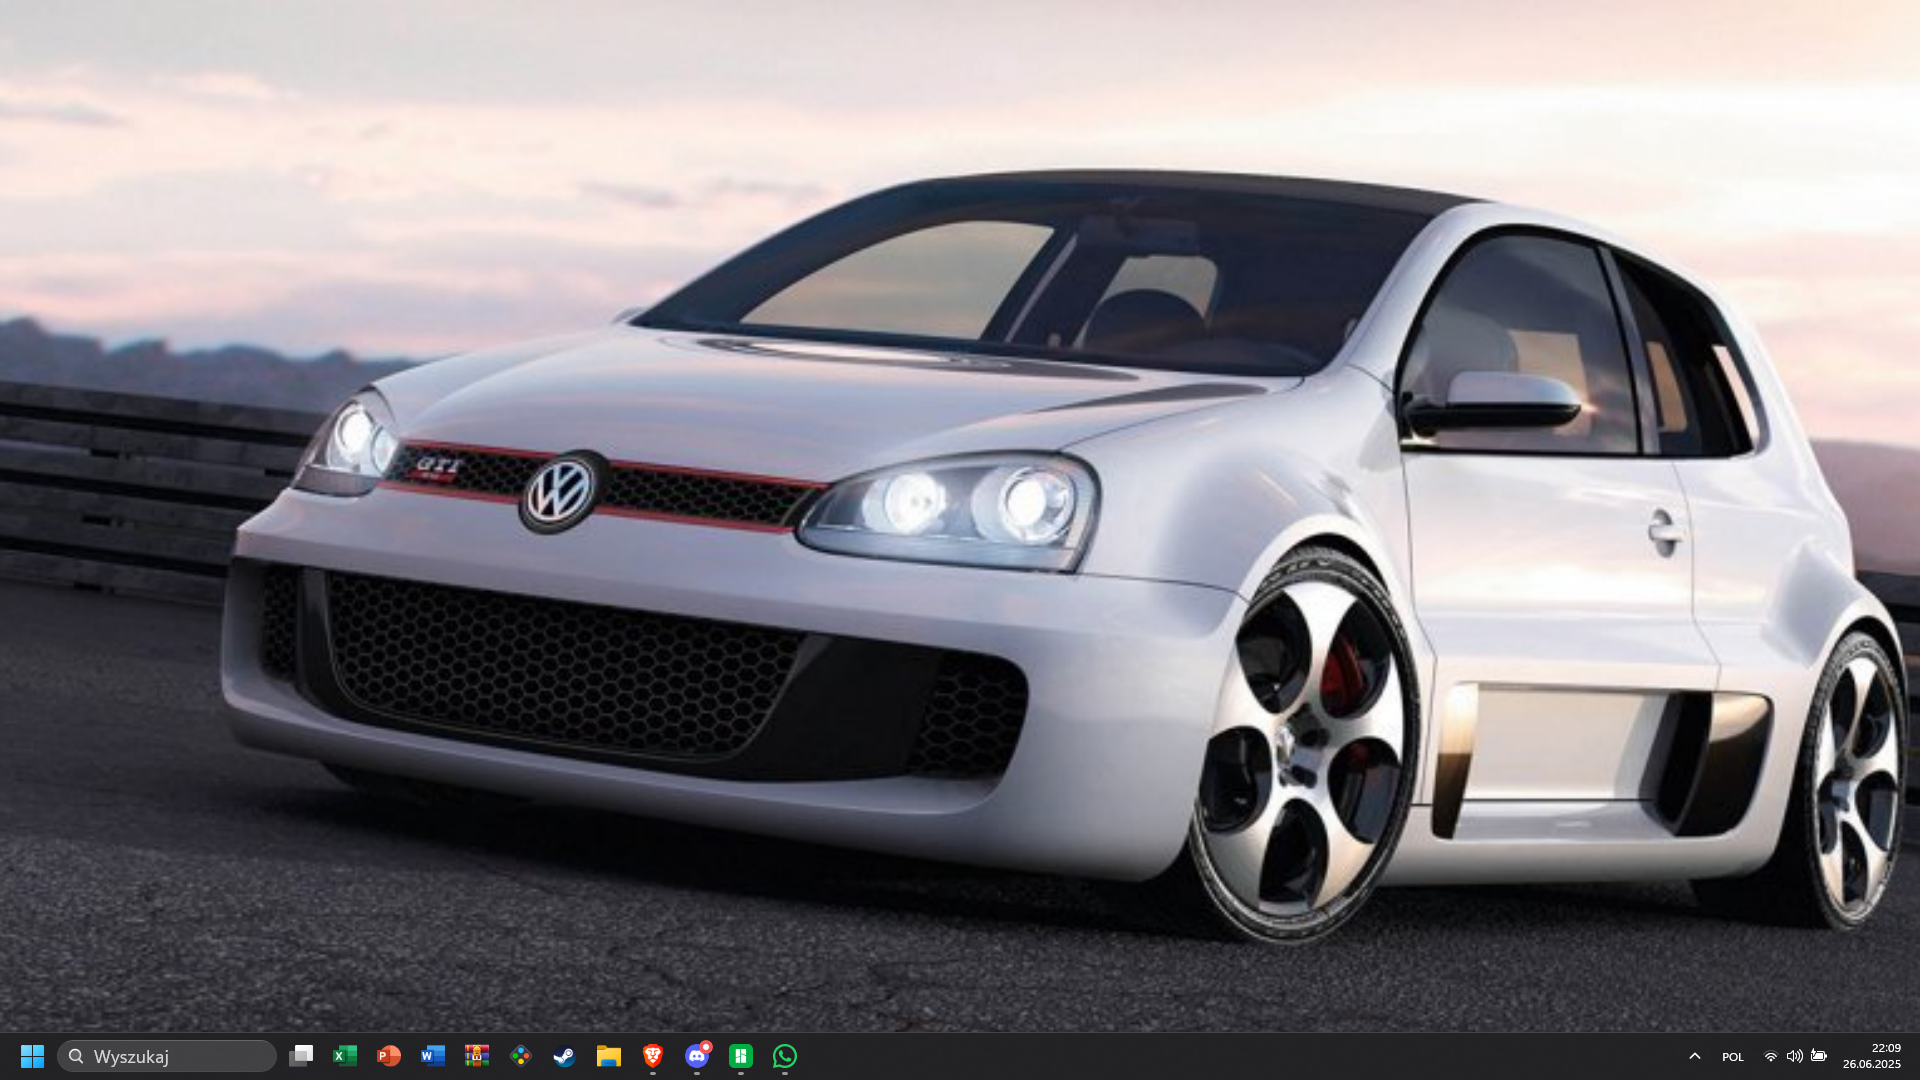
Task: Launch Steam from the taskbar
Action: click(x=565, y=1056)
